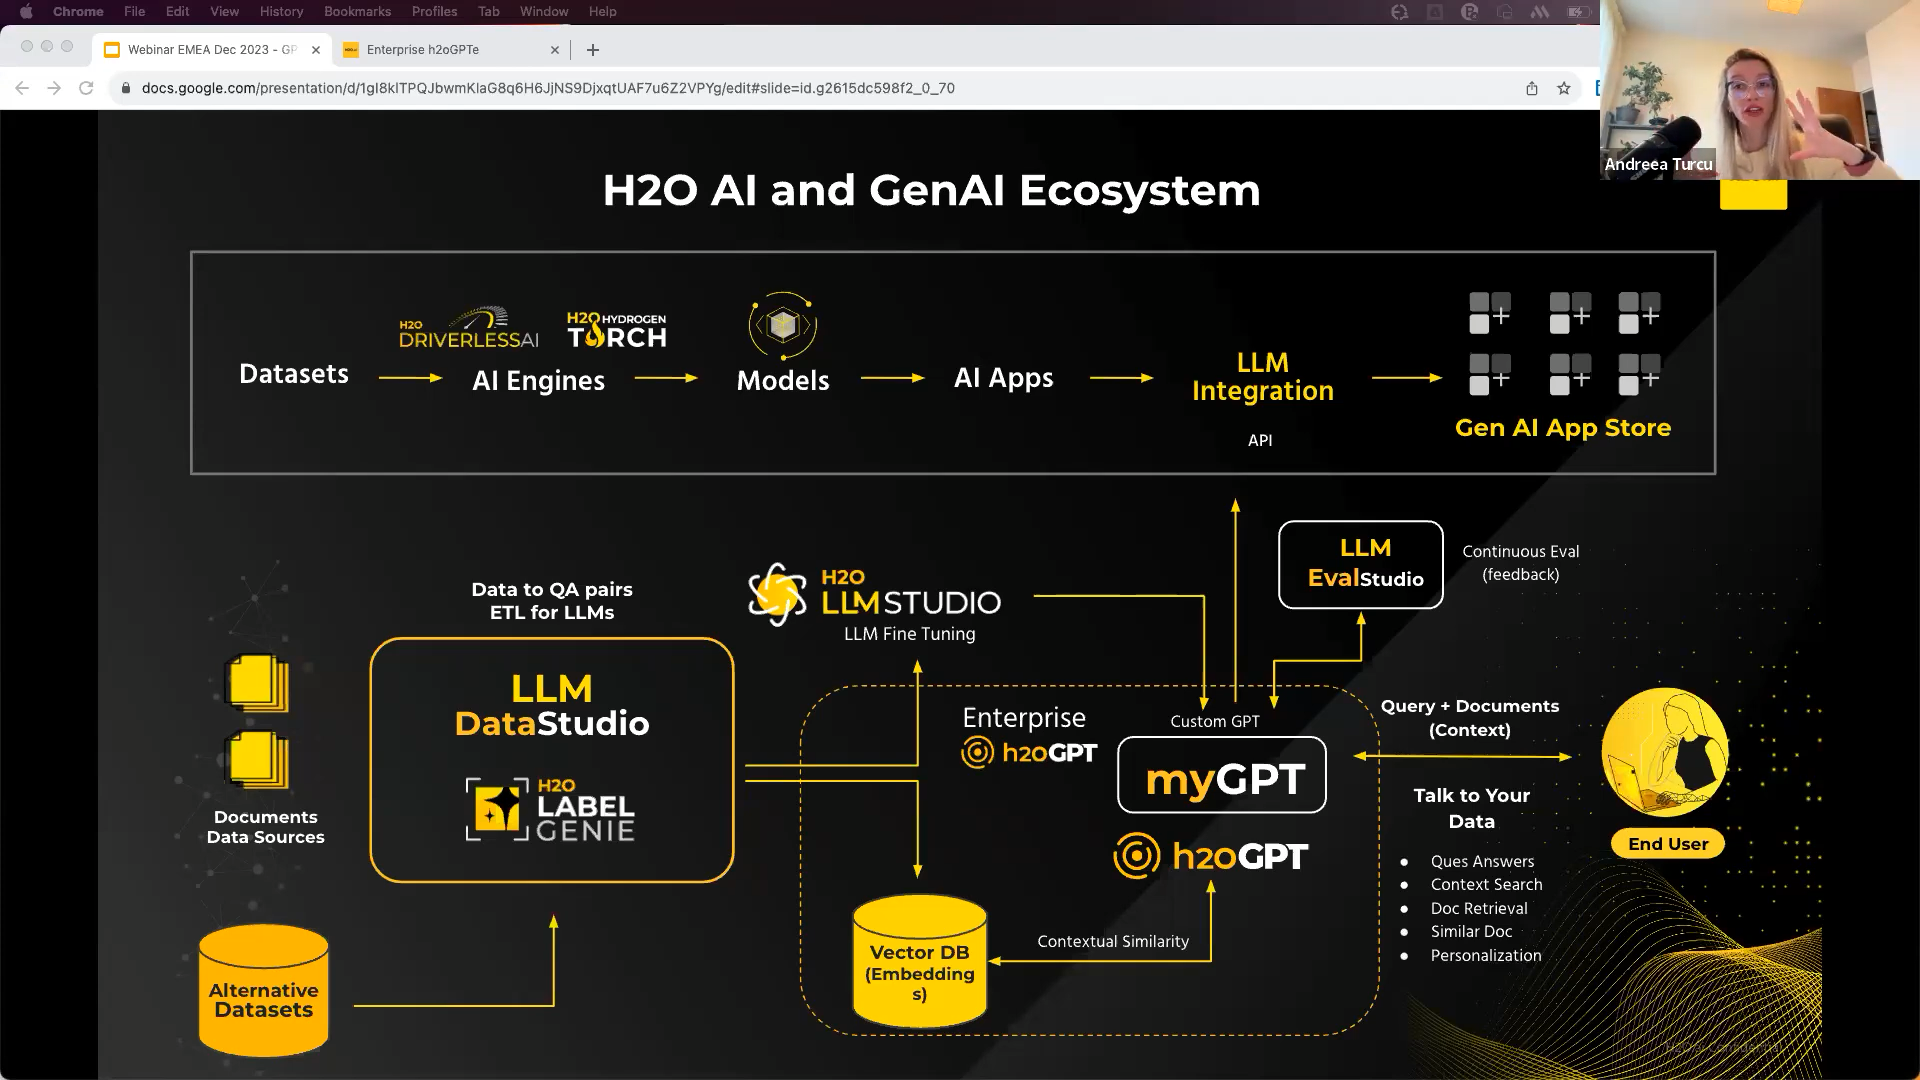This screenshot has height=1080, width=1920.
Task: Click the Contextual Similarity label
Action: click(1113, 942)
